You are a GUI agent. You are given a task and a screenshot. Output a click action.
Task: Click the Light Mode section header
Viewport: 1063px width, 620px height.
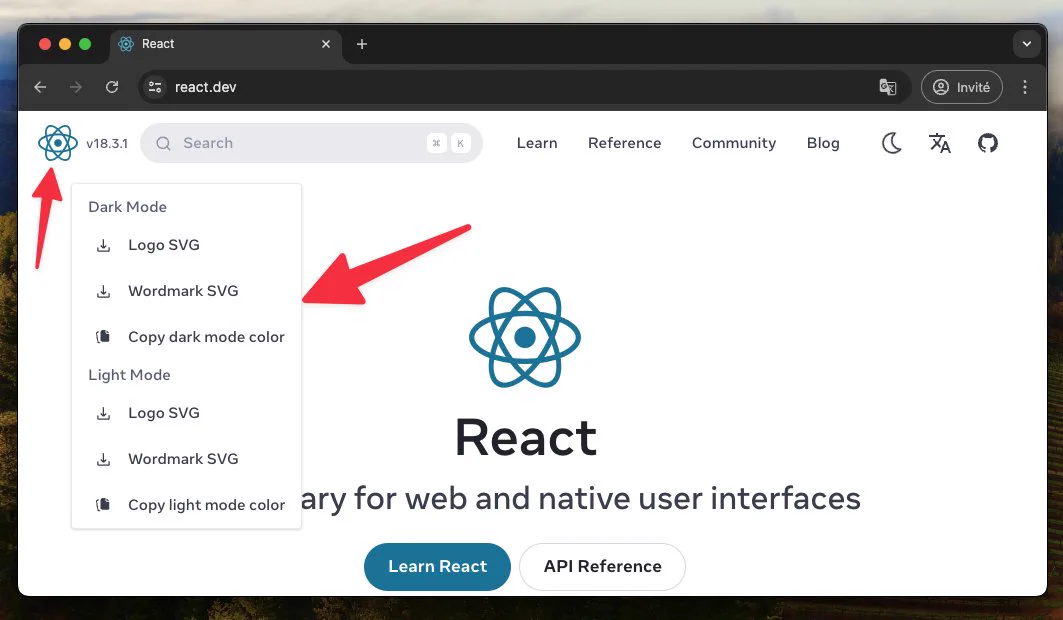[x=129, y=375]
